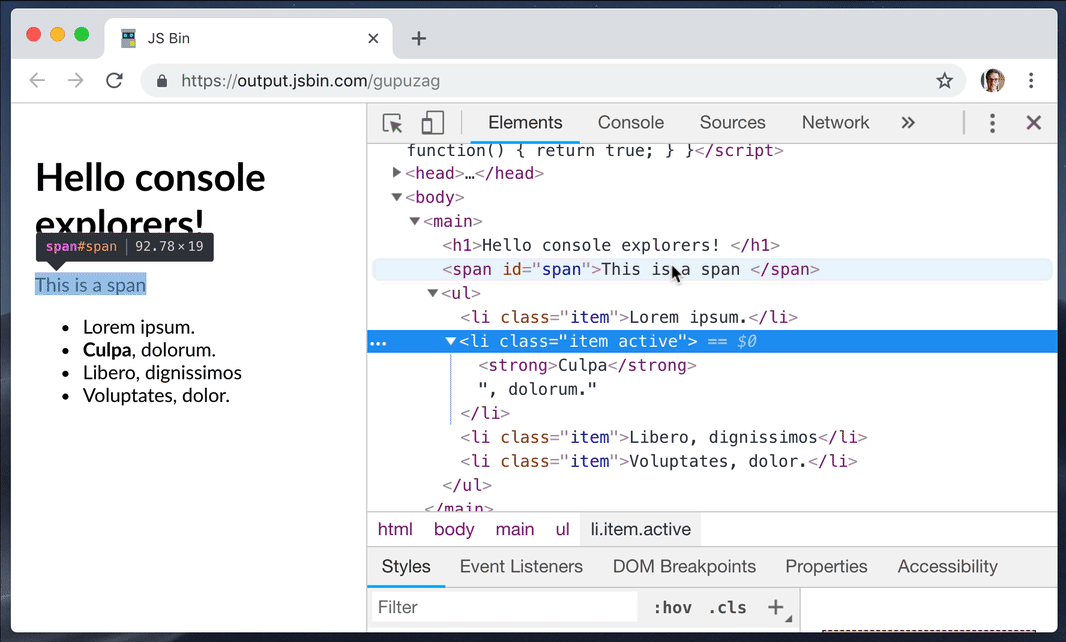Viewport: 1066px width, 642px height.
Task: Open Chrome three-dot menu
Action: [1031, 80]
